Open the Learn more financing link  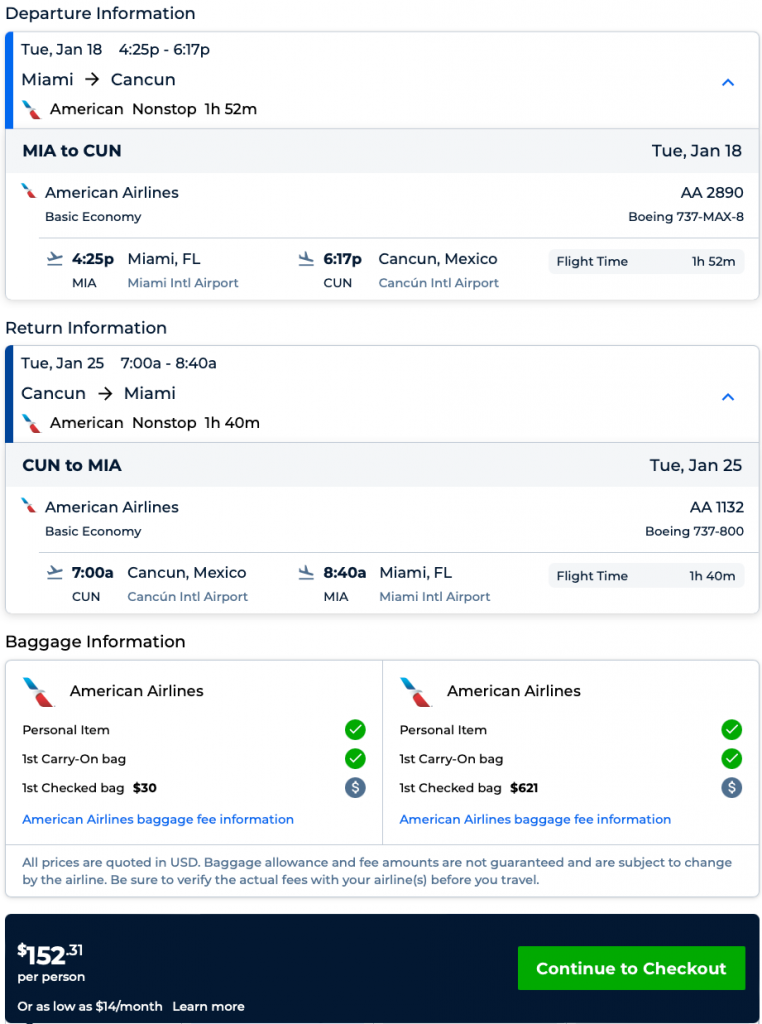(208, 1006)
